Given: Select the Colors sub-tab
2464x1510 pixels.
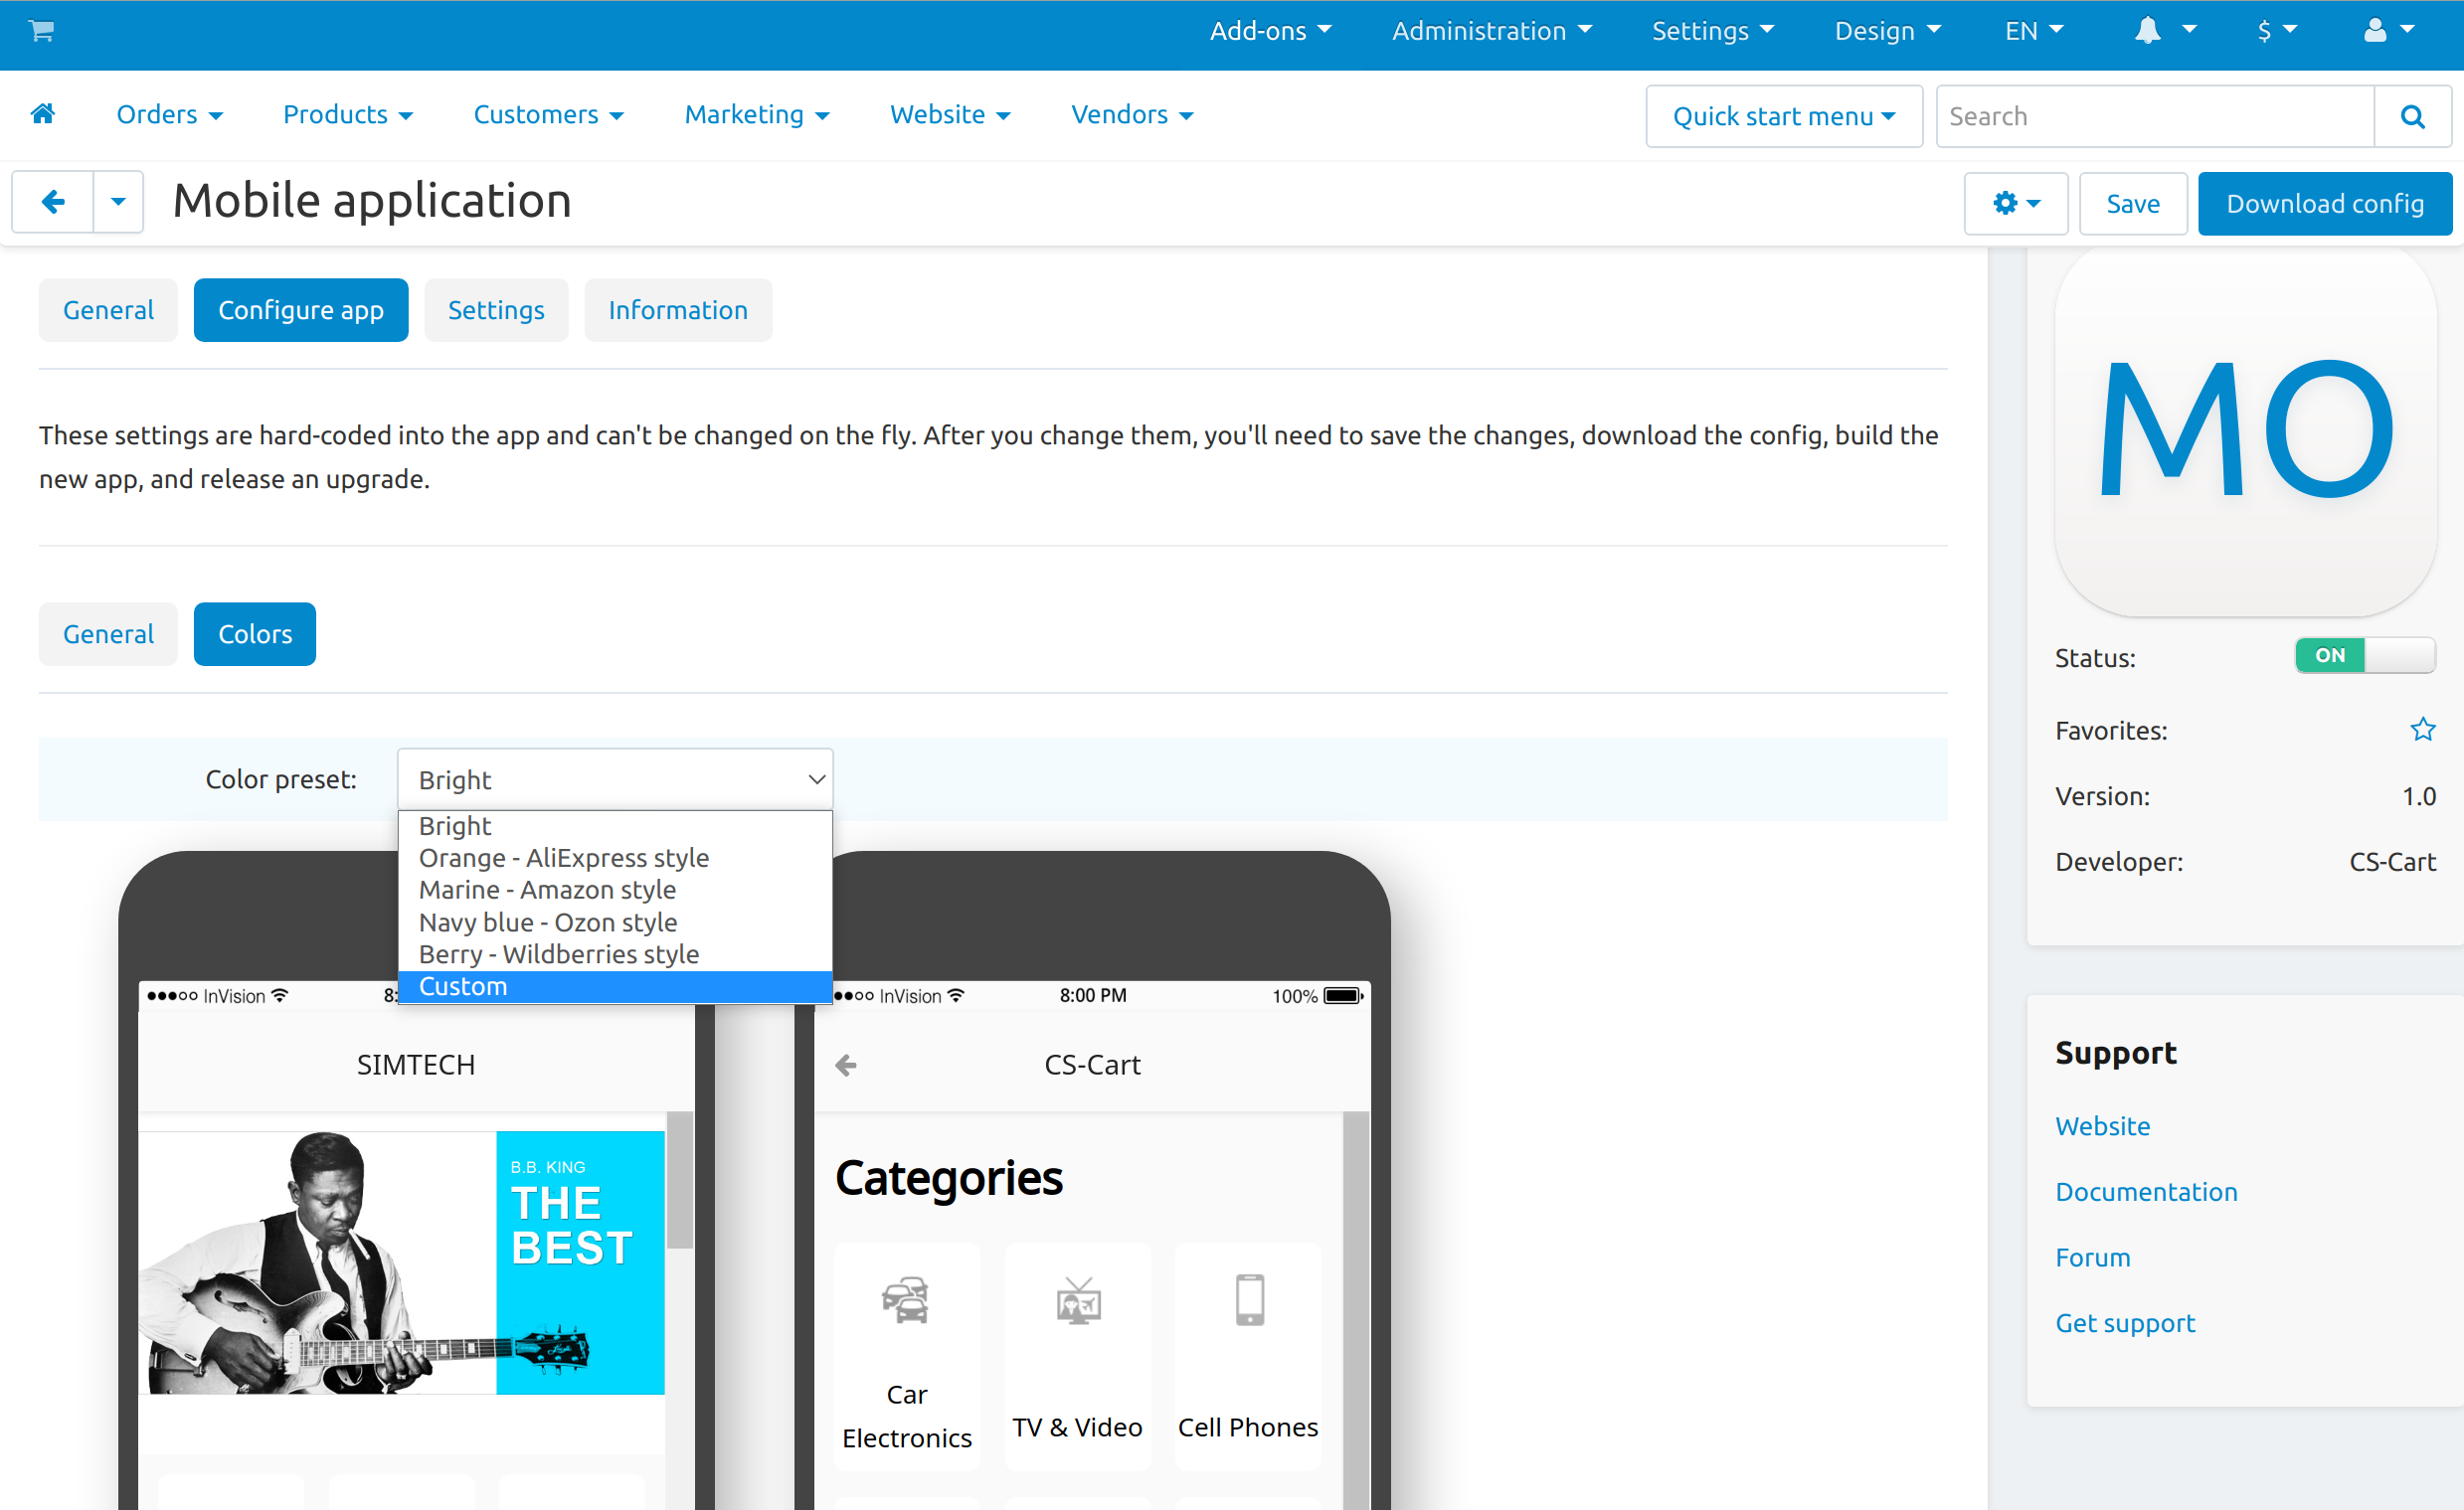Looking at the screenshot, I should [255, 634].
